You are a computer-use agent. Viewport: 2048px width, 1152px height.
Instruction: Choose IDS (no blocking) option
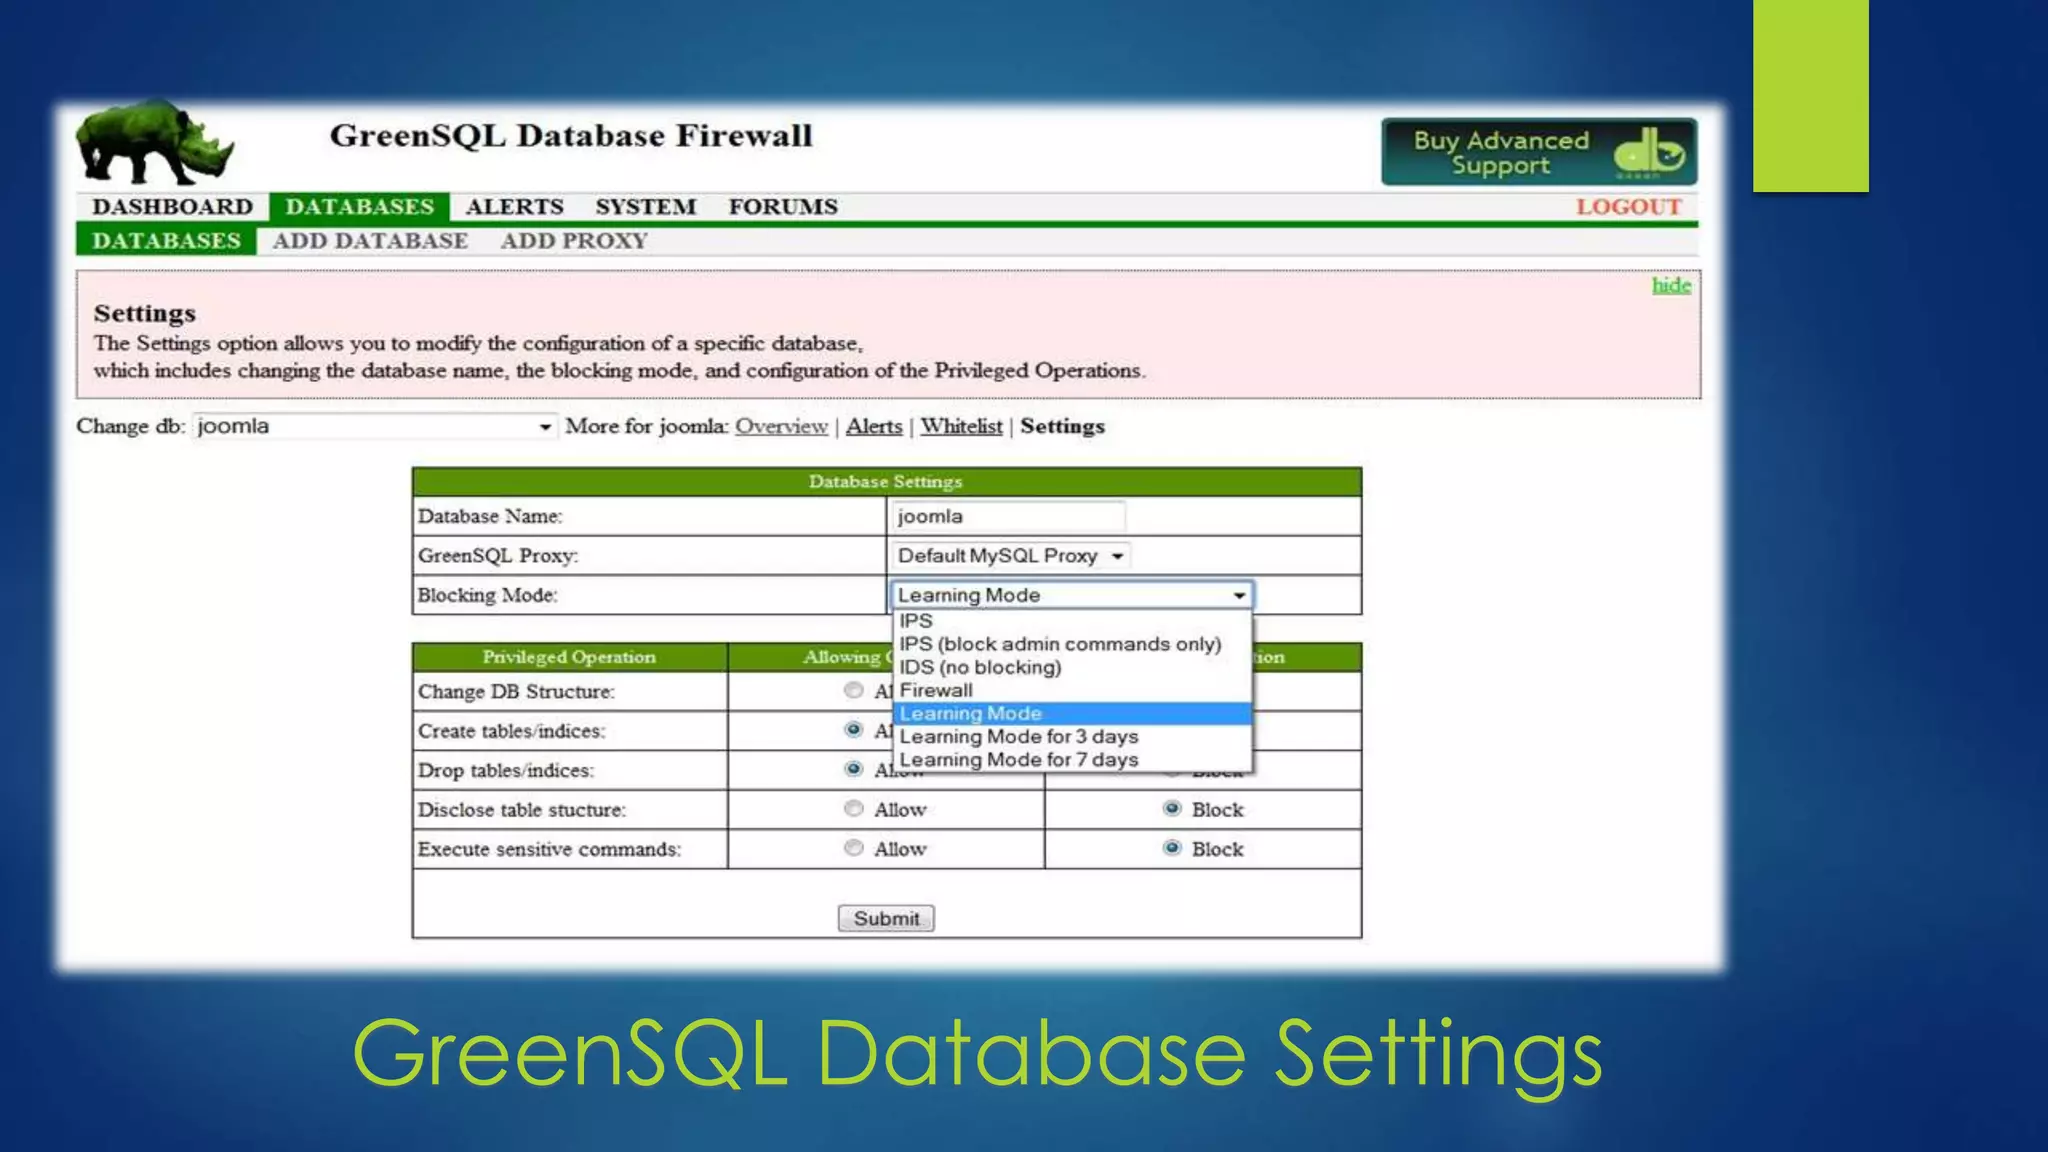pyautogui.click(x=1071, y=667)
